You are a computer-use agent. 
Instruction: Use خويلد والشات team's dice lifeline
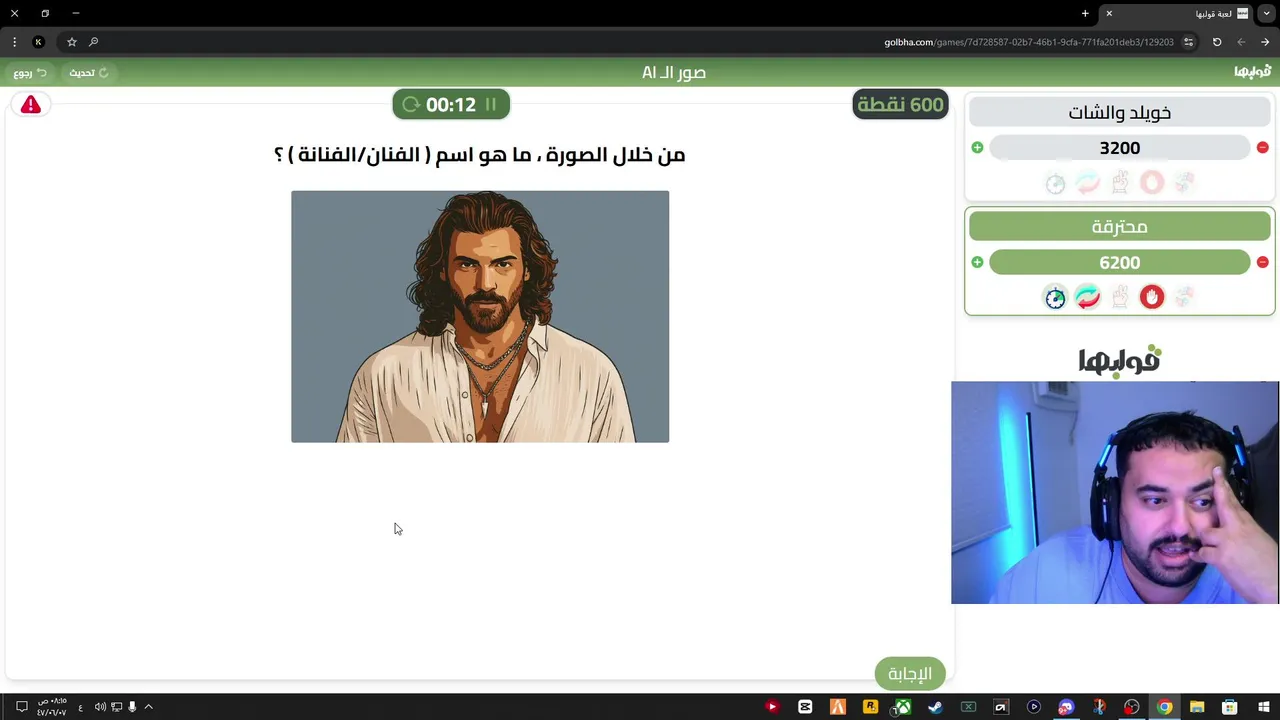pos(1184,183)
